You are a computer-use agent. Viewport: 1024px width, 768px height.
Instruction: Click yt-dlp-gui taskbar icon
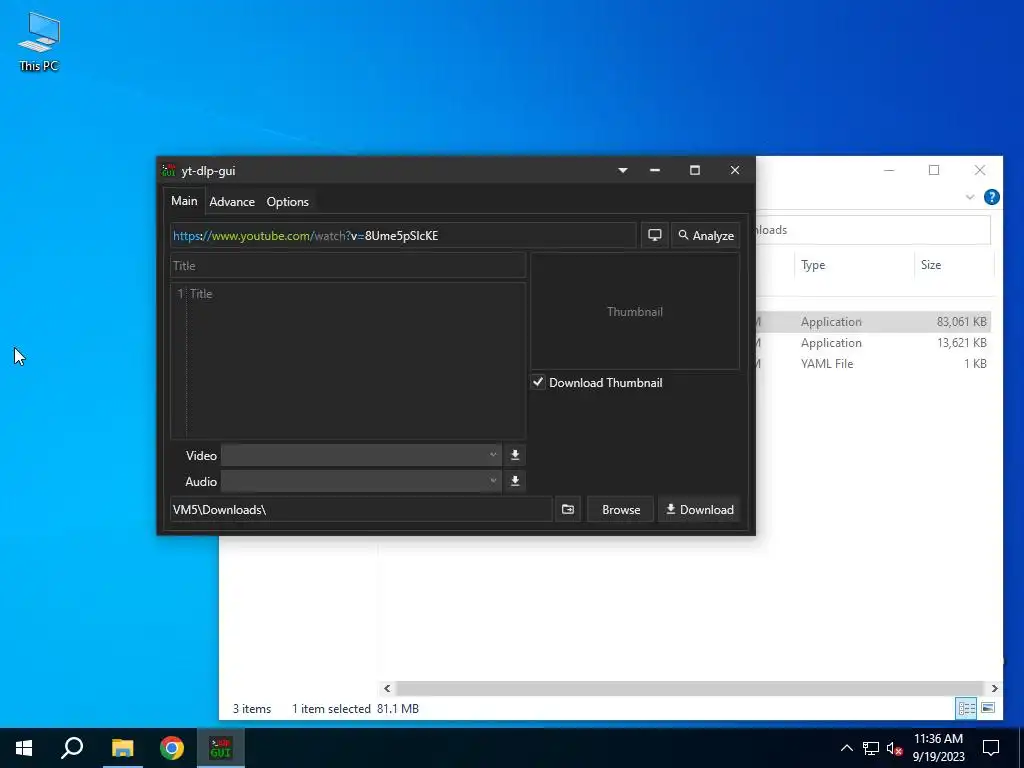point(221,748)
